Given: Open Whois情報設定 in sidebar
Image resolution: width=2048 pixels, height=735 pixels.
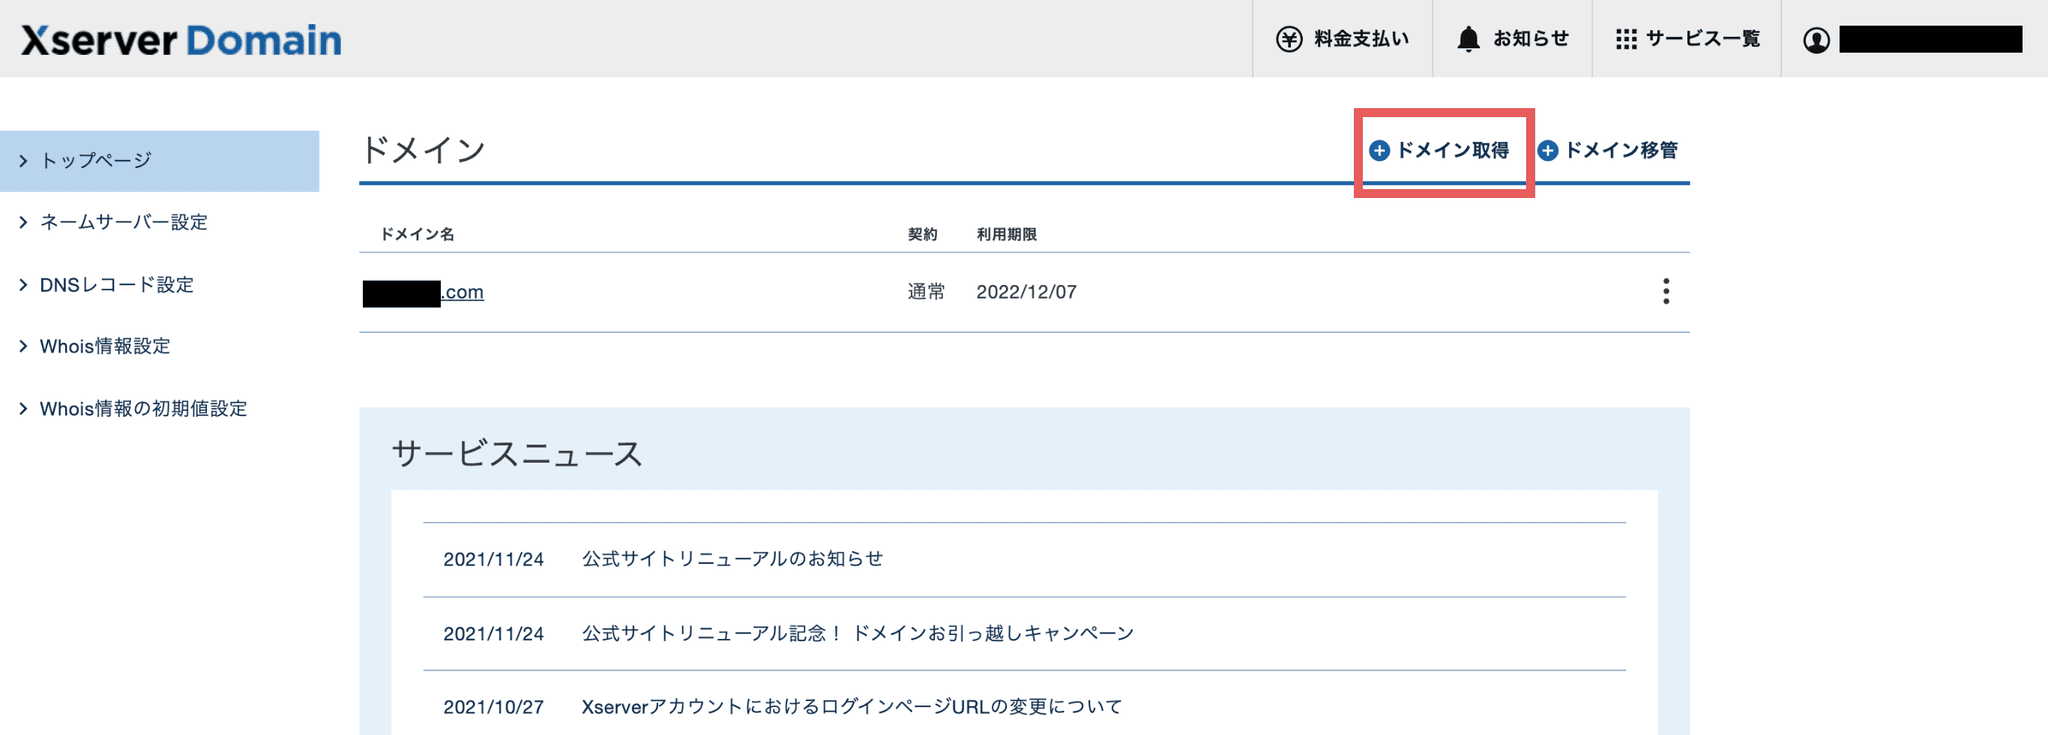Looking at the screenshot, I should [x=105, y=346].
